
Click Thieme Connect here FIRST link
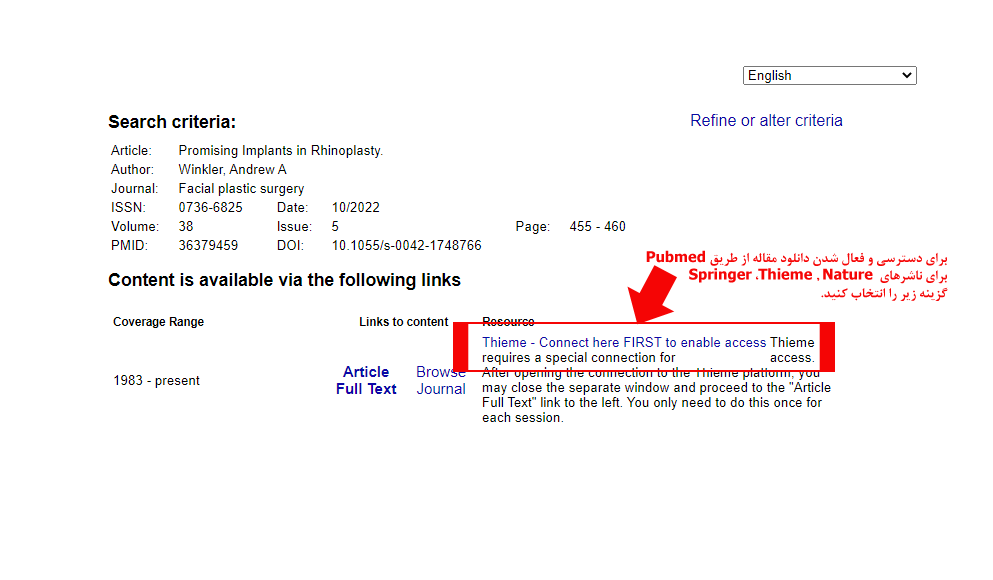(x=624, y=342)
